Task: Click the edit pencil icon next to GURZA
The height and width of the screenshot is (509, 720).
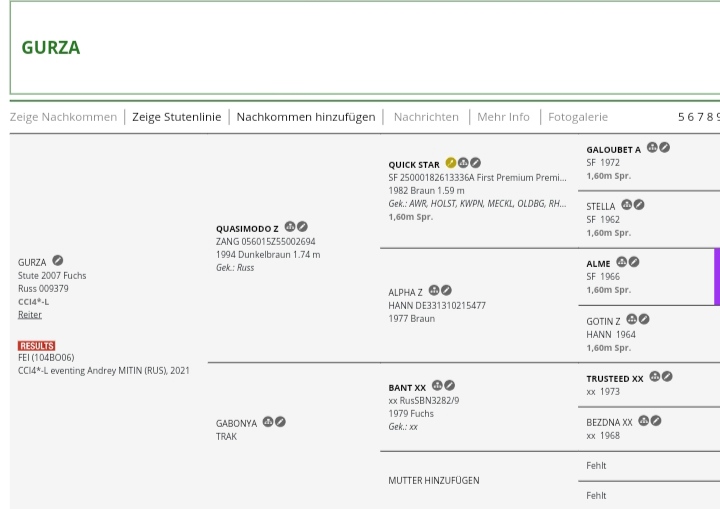Action: tap(58, 261)
